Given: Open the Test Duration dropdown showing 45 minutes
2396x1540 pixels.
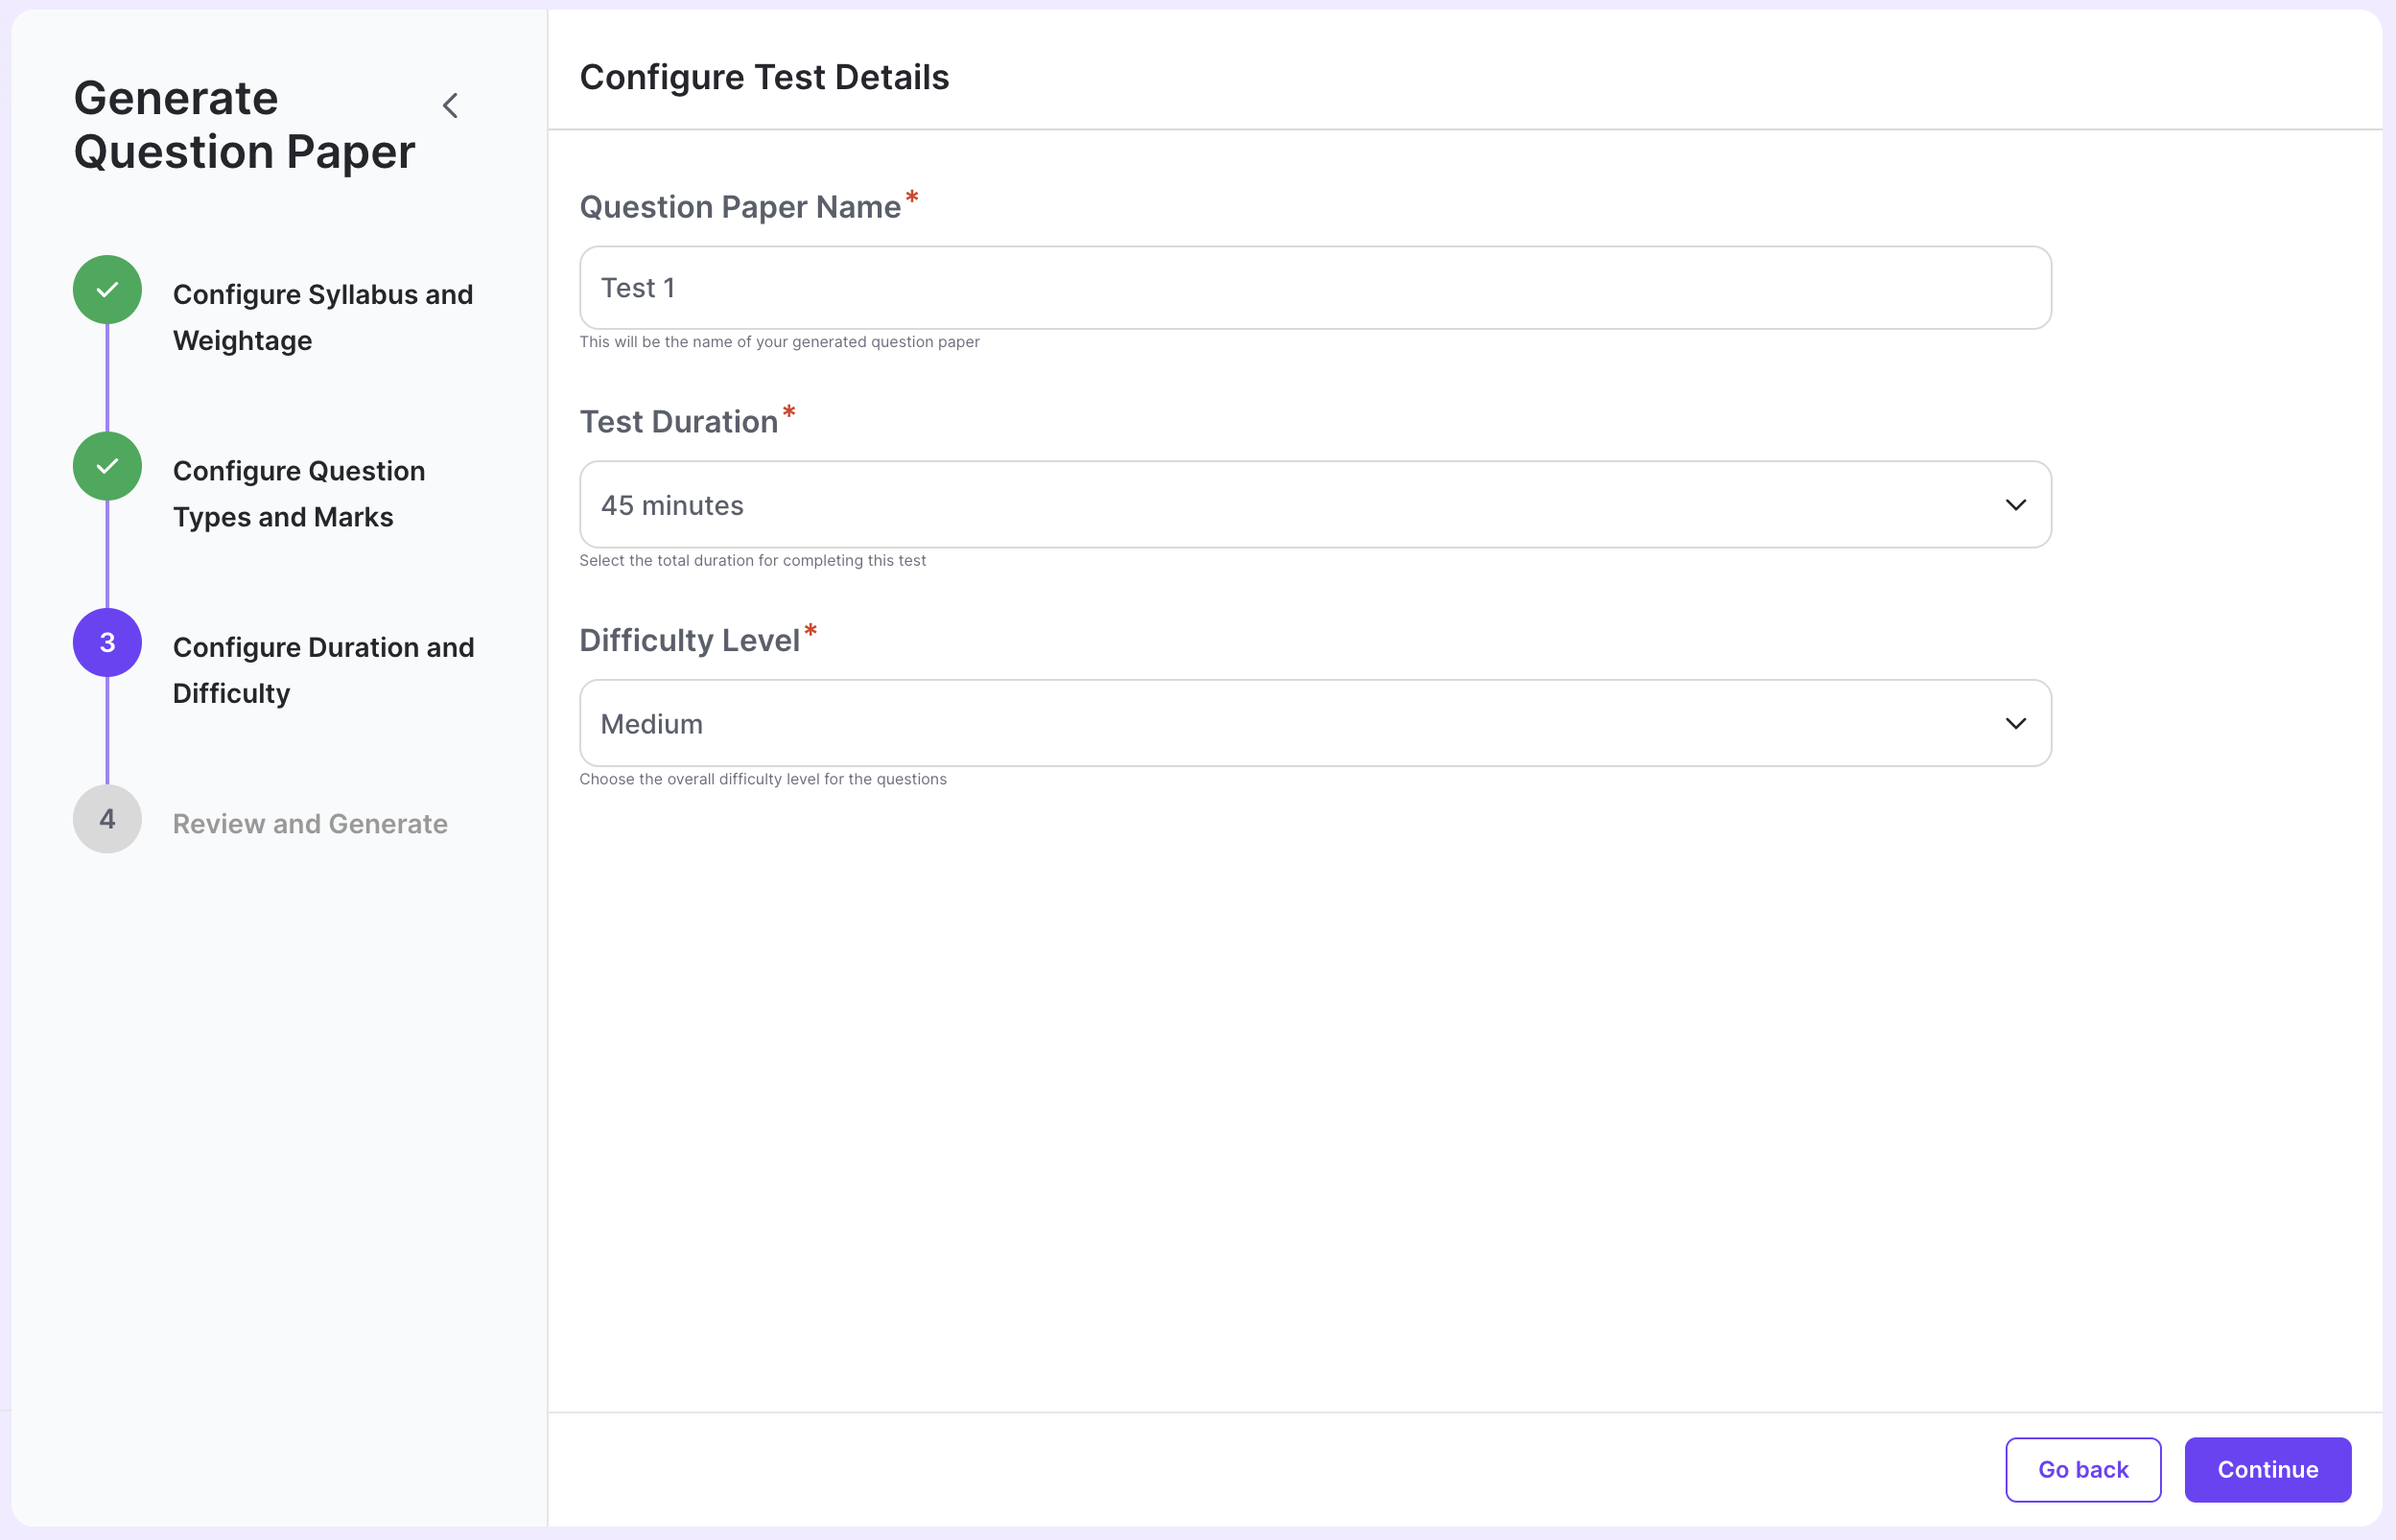Looking at the screenshot, I should click(1315, 505).
